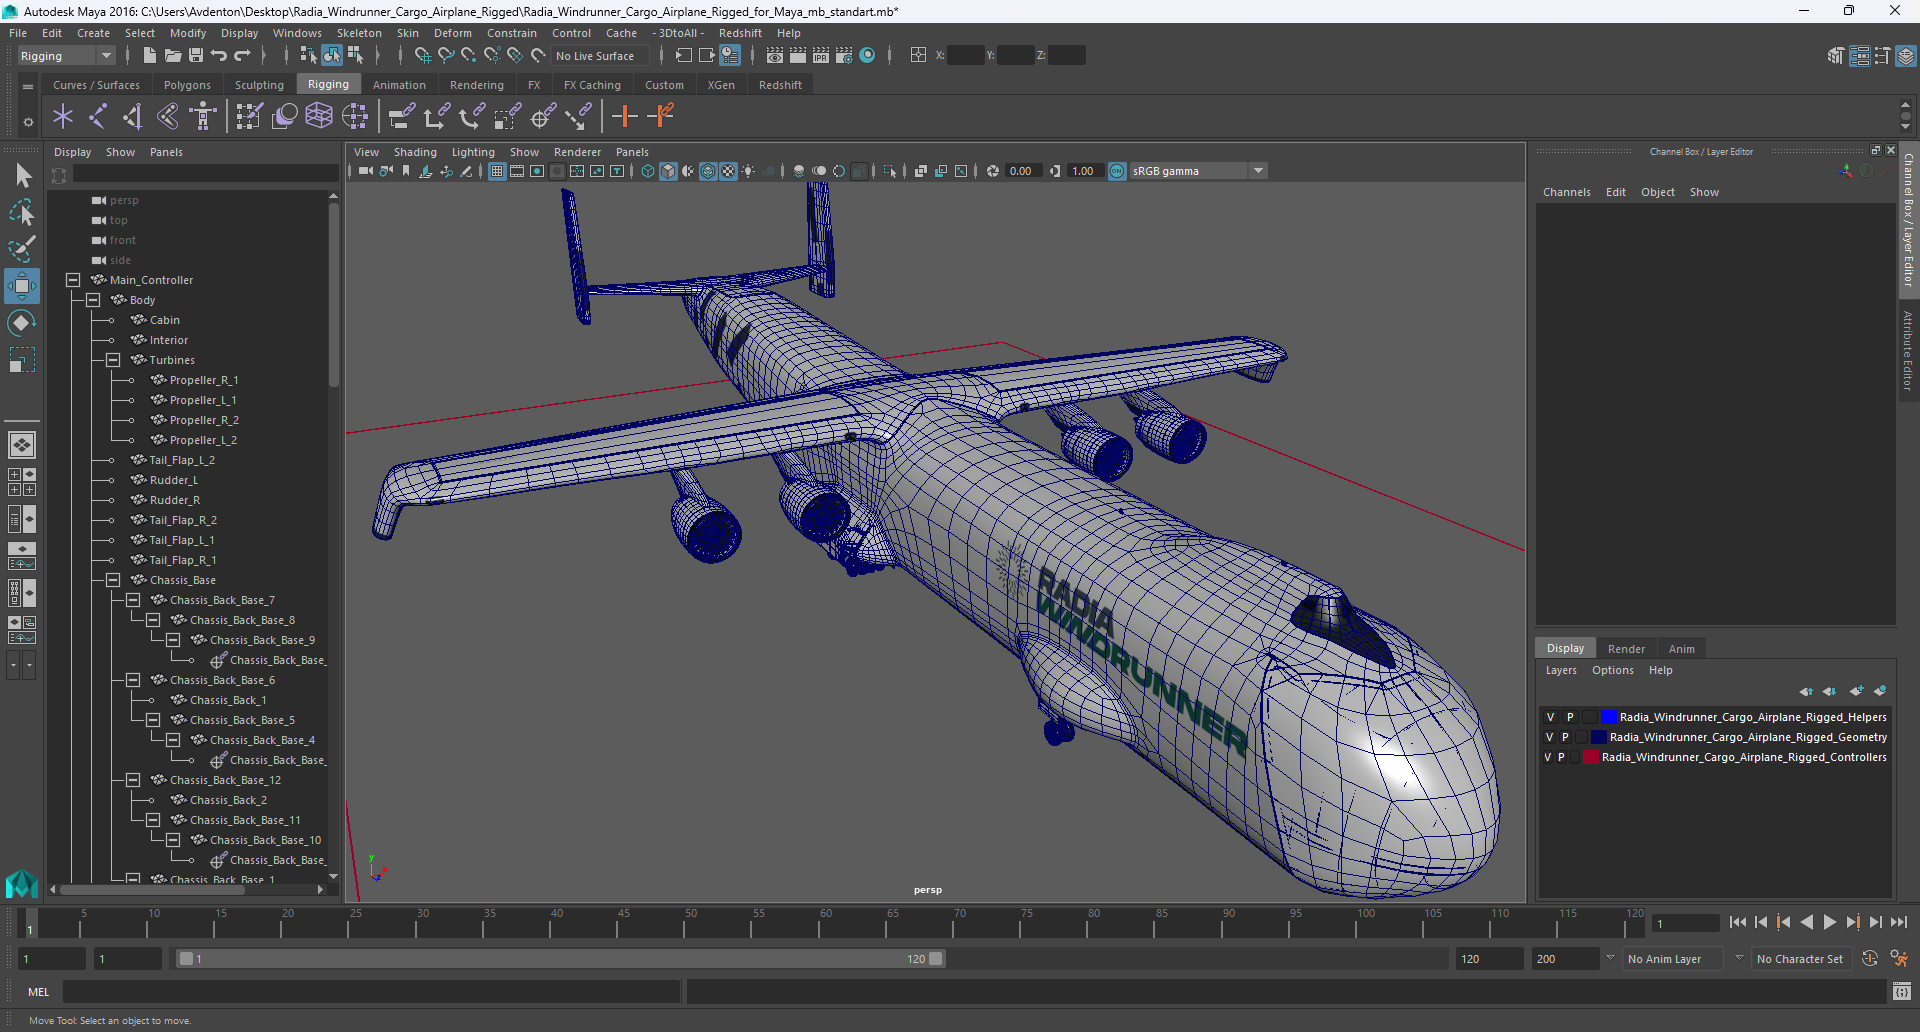Switch to the Animation shelf tab
The image size is (1920, 1032).
click(399, 85)
